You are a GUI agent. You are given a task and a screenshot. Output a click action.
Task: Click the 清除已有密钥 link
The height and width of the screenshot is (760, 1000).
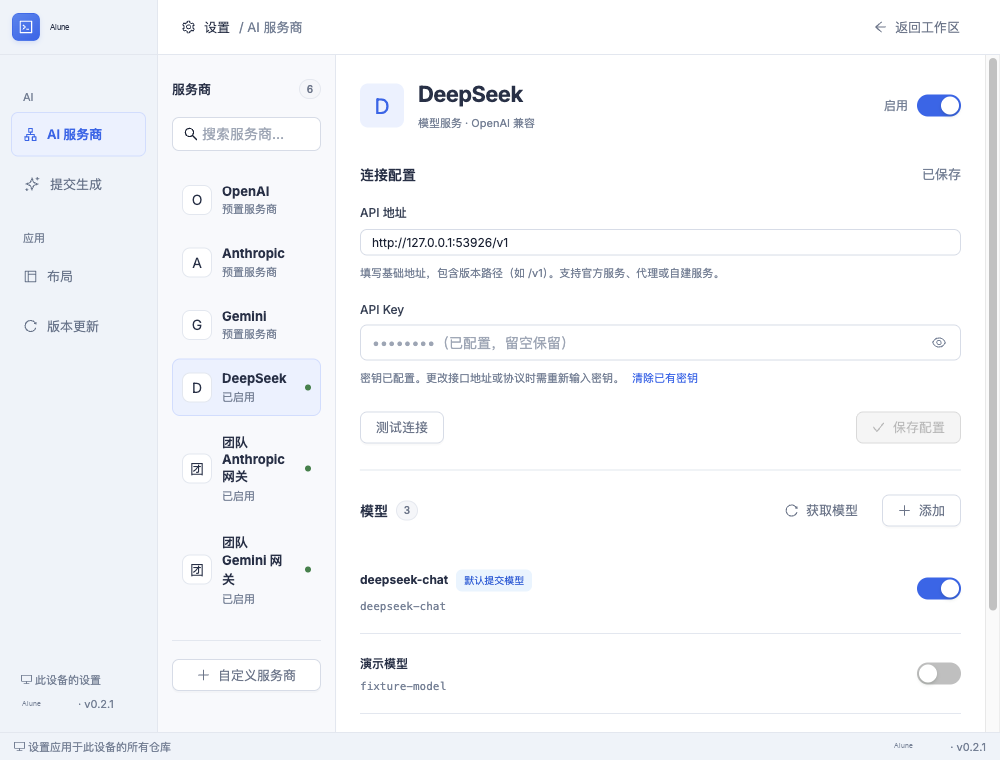point(665,378)
